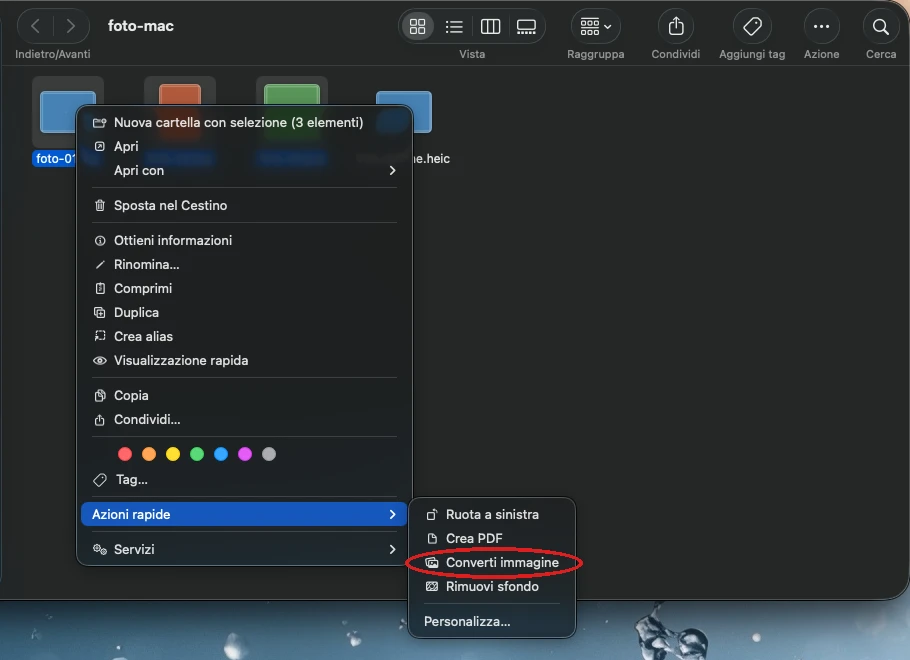Screen dimensions: 910x660
Task: Apply the gray tag color
Action: (269, 454)
